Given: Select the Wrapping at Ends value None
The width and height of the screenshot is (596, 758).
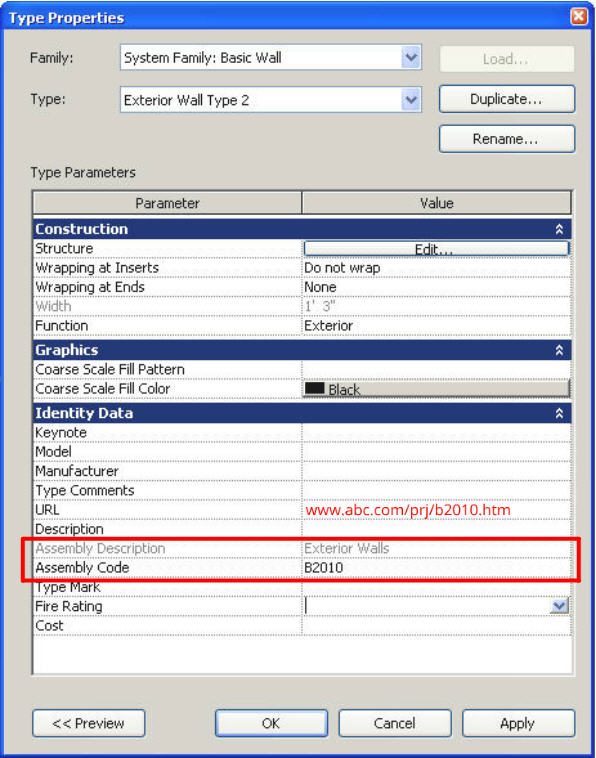Looking at the screenshot, I should 436,287.
